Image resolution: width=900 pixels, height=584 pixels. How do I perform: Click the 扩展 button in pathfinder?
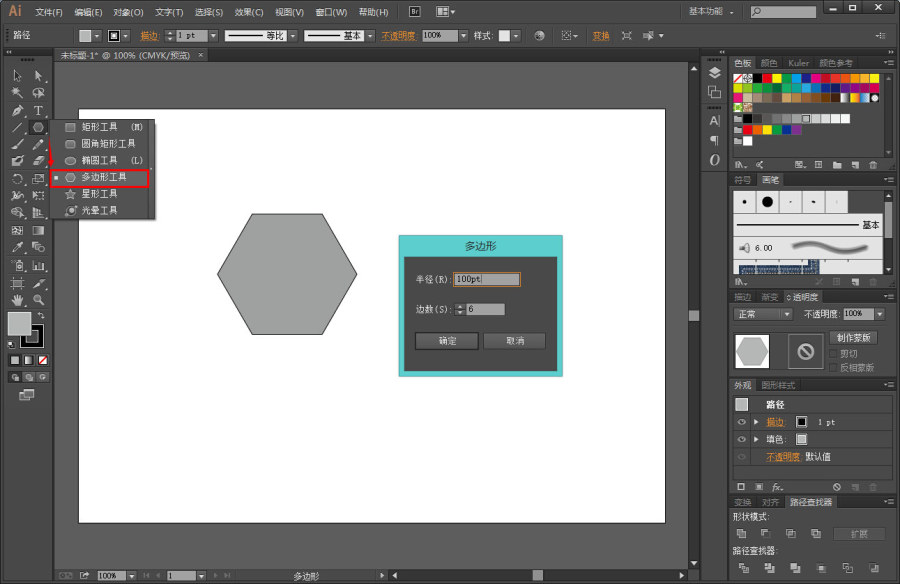point(859,533)
